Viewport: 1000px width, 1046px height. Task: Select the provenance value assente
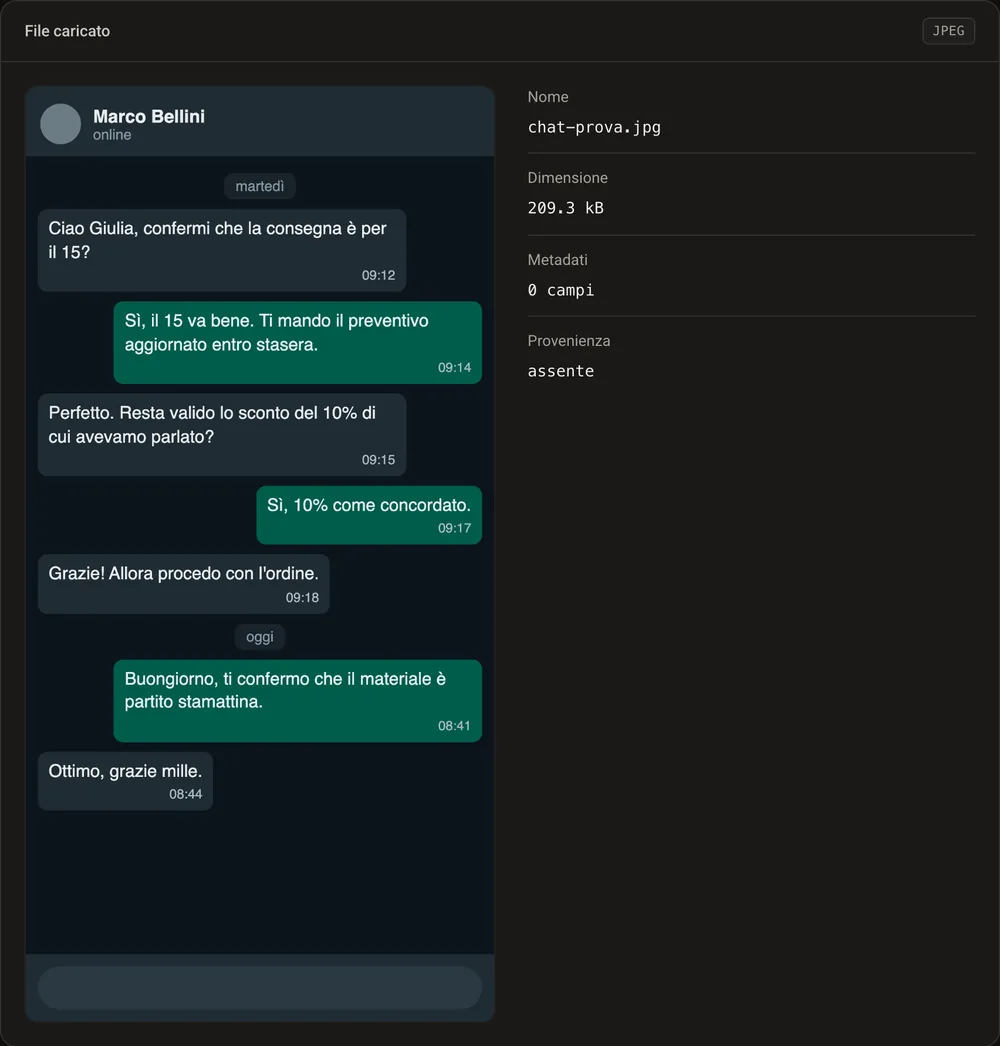pyautogui.click(x=561, y=371)
